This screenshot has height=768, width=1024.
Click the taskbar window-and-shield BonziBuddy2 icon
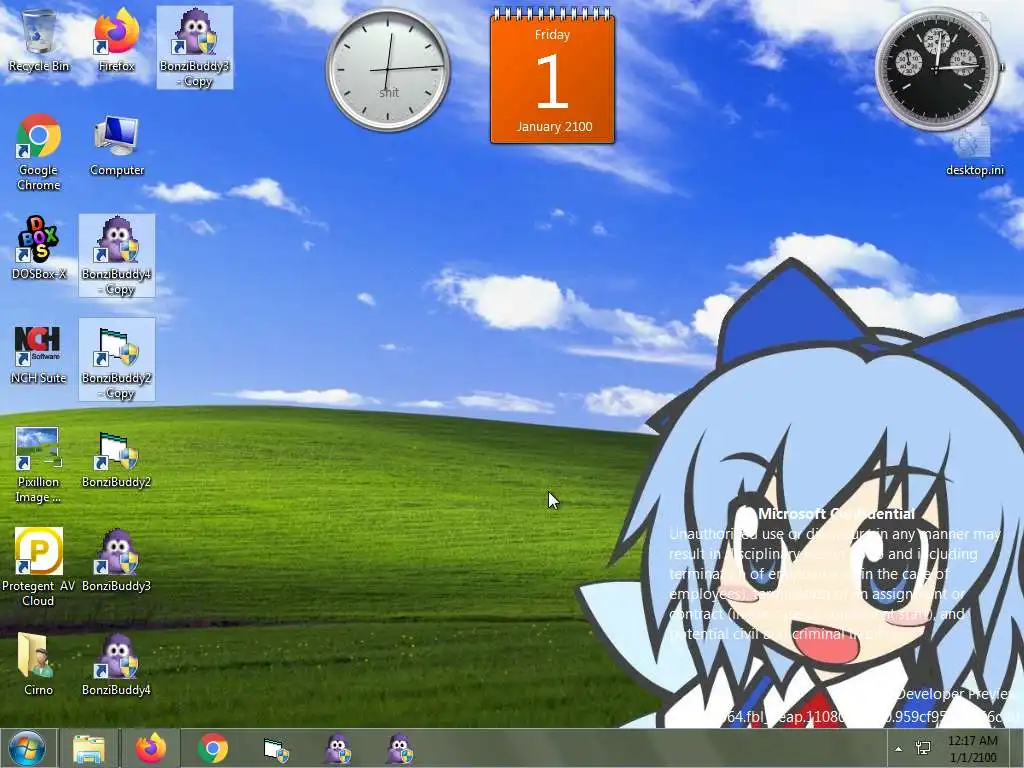tap(275, 749)
